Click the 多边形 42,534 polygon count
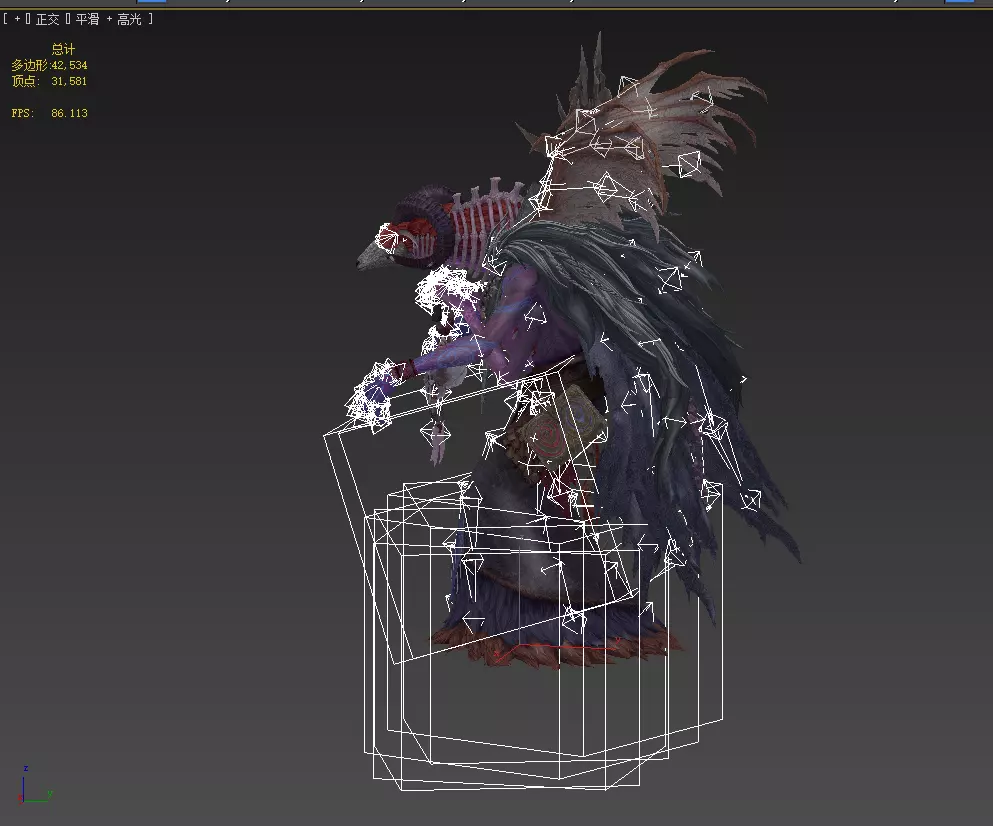993x826 pixels. (49, 65)
